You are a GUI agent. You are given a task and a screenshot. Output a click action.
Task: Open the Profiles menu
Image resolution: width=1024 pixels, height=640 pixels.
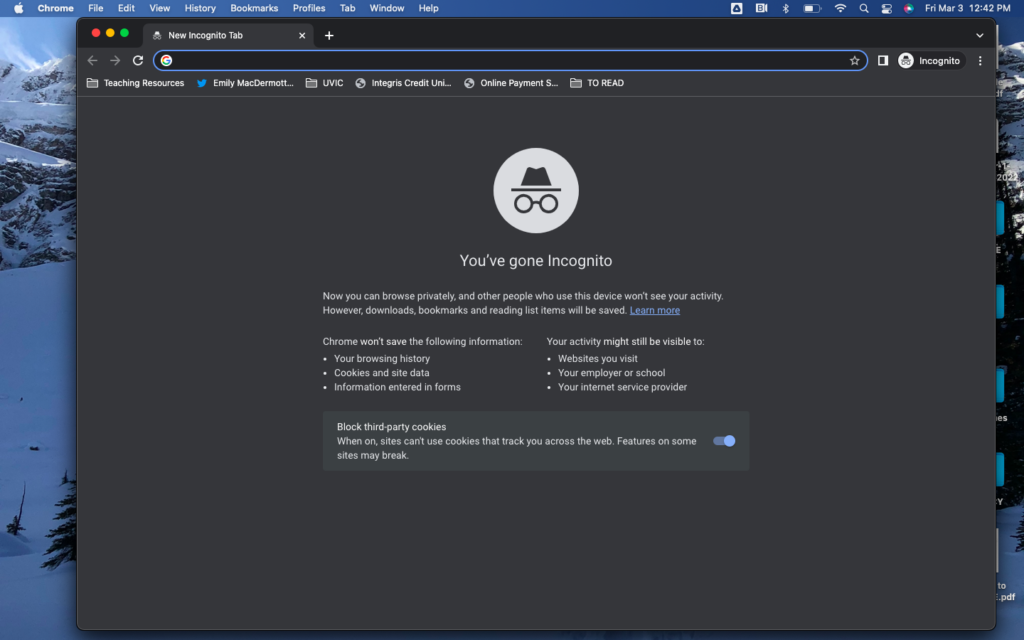click(x=309, y=8)
